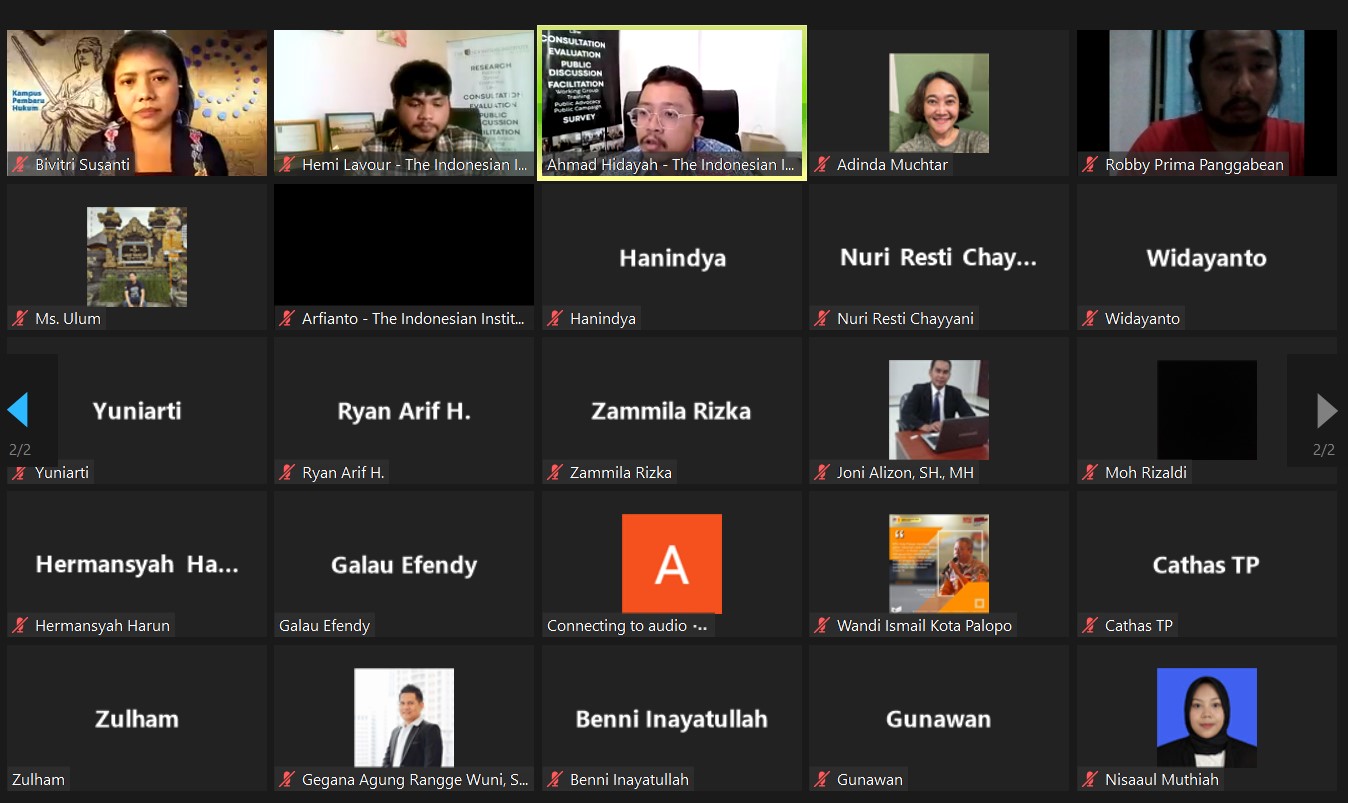Click muted mic icon next to Hemi Lavour

click(287, 165)
